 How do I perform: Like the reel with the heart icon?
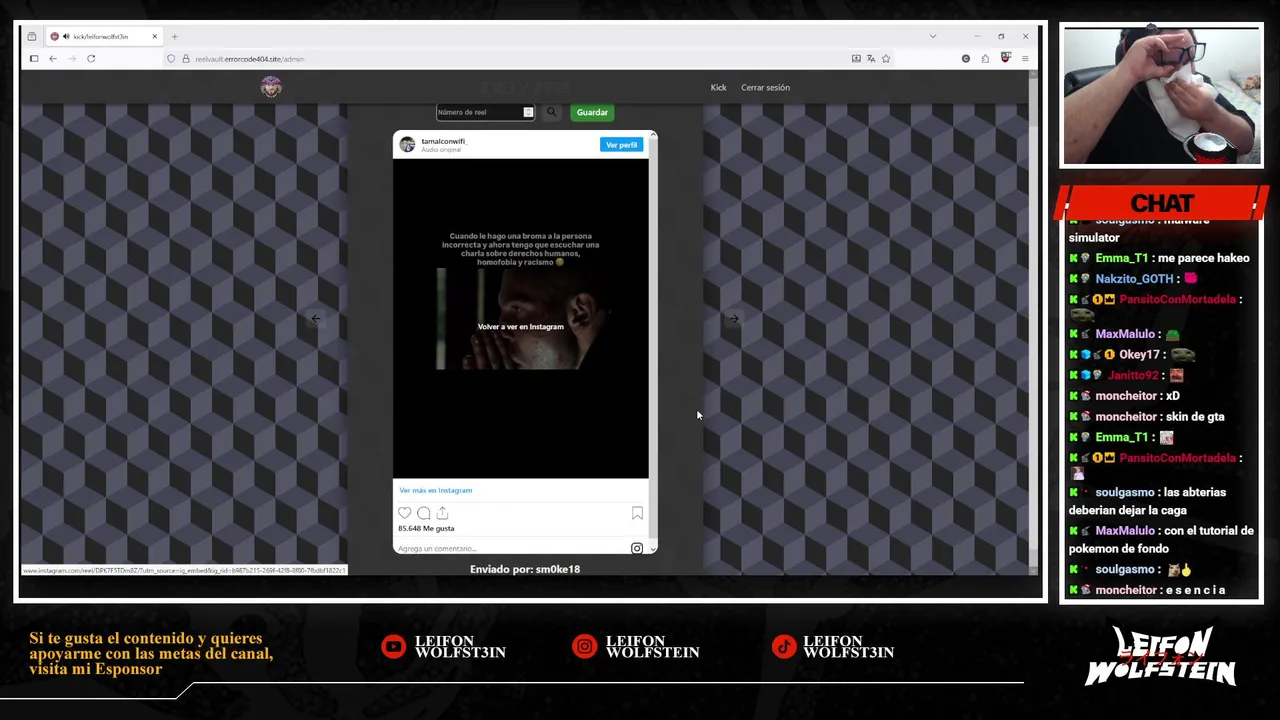[x=405, y=513]
